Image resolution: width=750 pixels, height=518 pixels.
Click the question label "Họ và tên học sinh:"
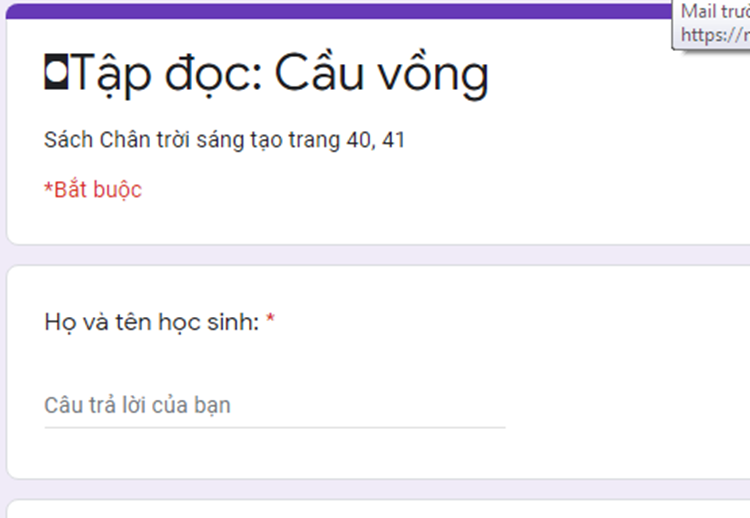point(152,322)
